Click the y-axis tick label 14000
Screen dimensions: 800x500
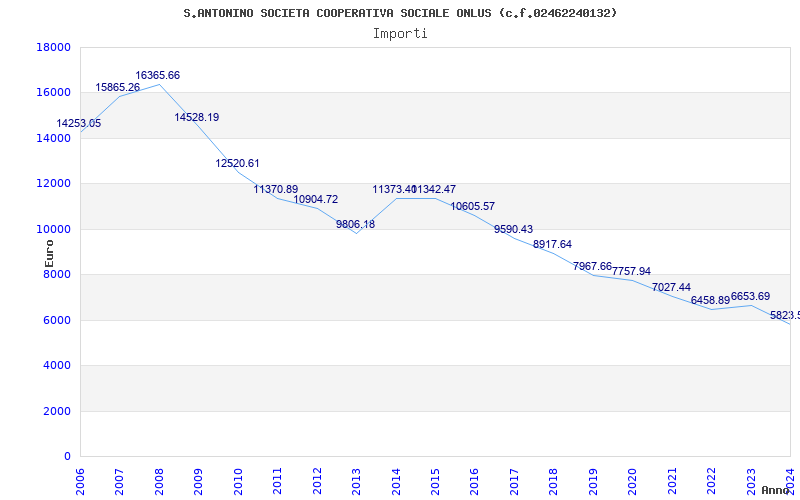click(54, 138)
